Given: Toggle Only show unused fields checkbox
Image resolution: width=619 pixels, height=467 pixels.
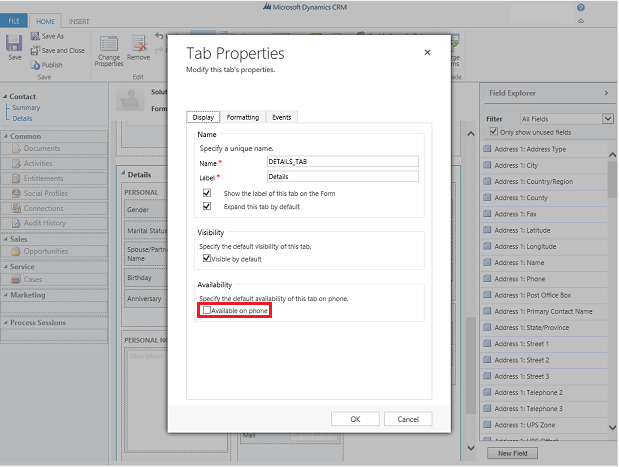Looking at the screenshot, I should pos(493,131).
